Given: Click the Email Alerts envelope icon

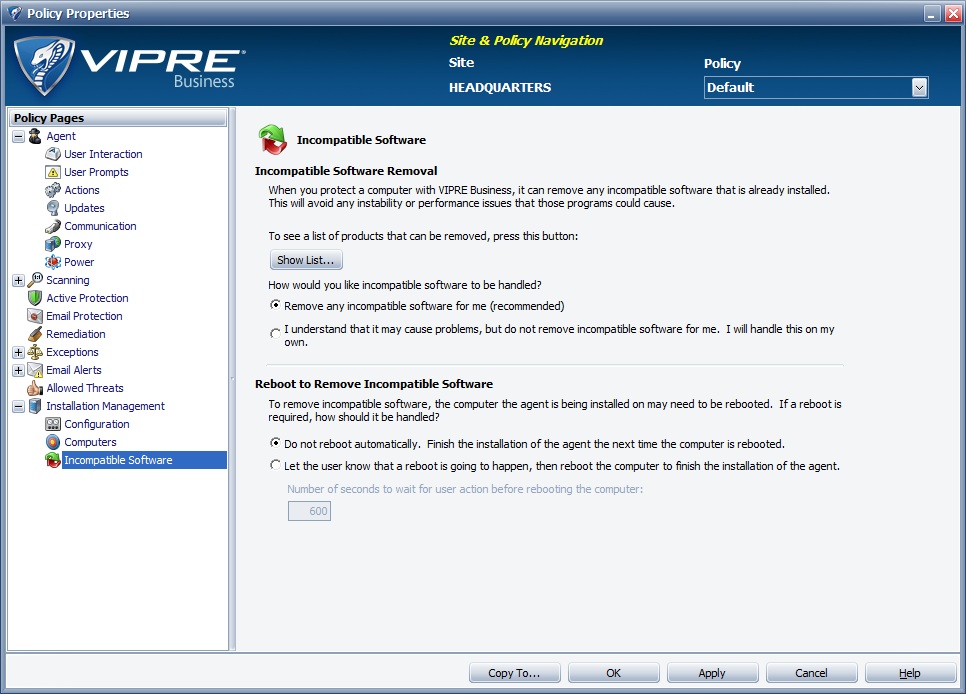Looking at the screenshot, I should point(35,370).
